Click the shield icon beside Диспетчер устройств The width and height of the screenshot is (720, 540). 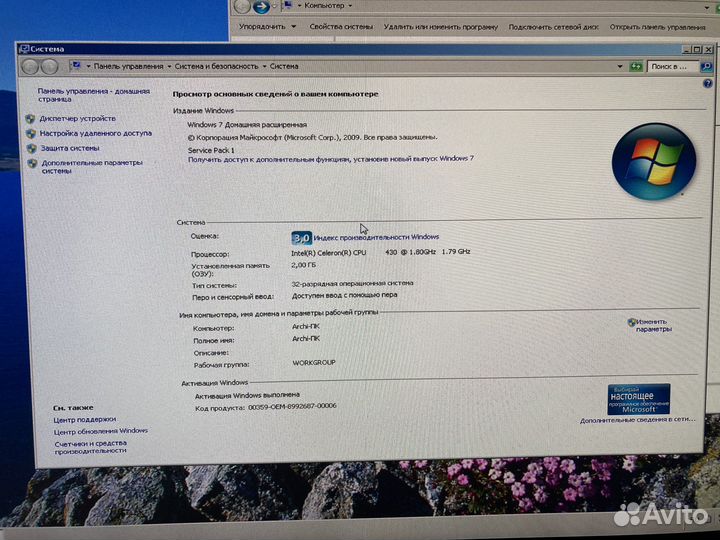point(31,118)
